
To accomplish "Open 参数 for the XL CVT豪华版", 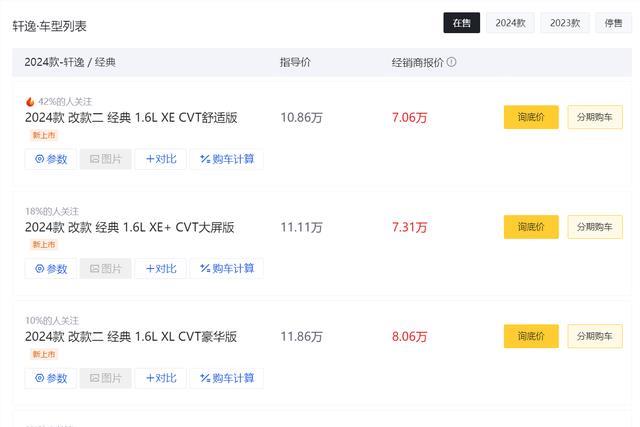I will pyautogui.click(x=51, y=378).
